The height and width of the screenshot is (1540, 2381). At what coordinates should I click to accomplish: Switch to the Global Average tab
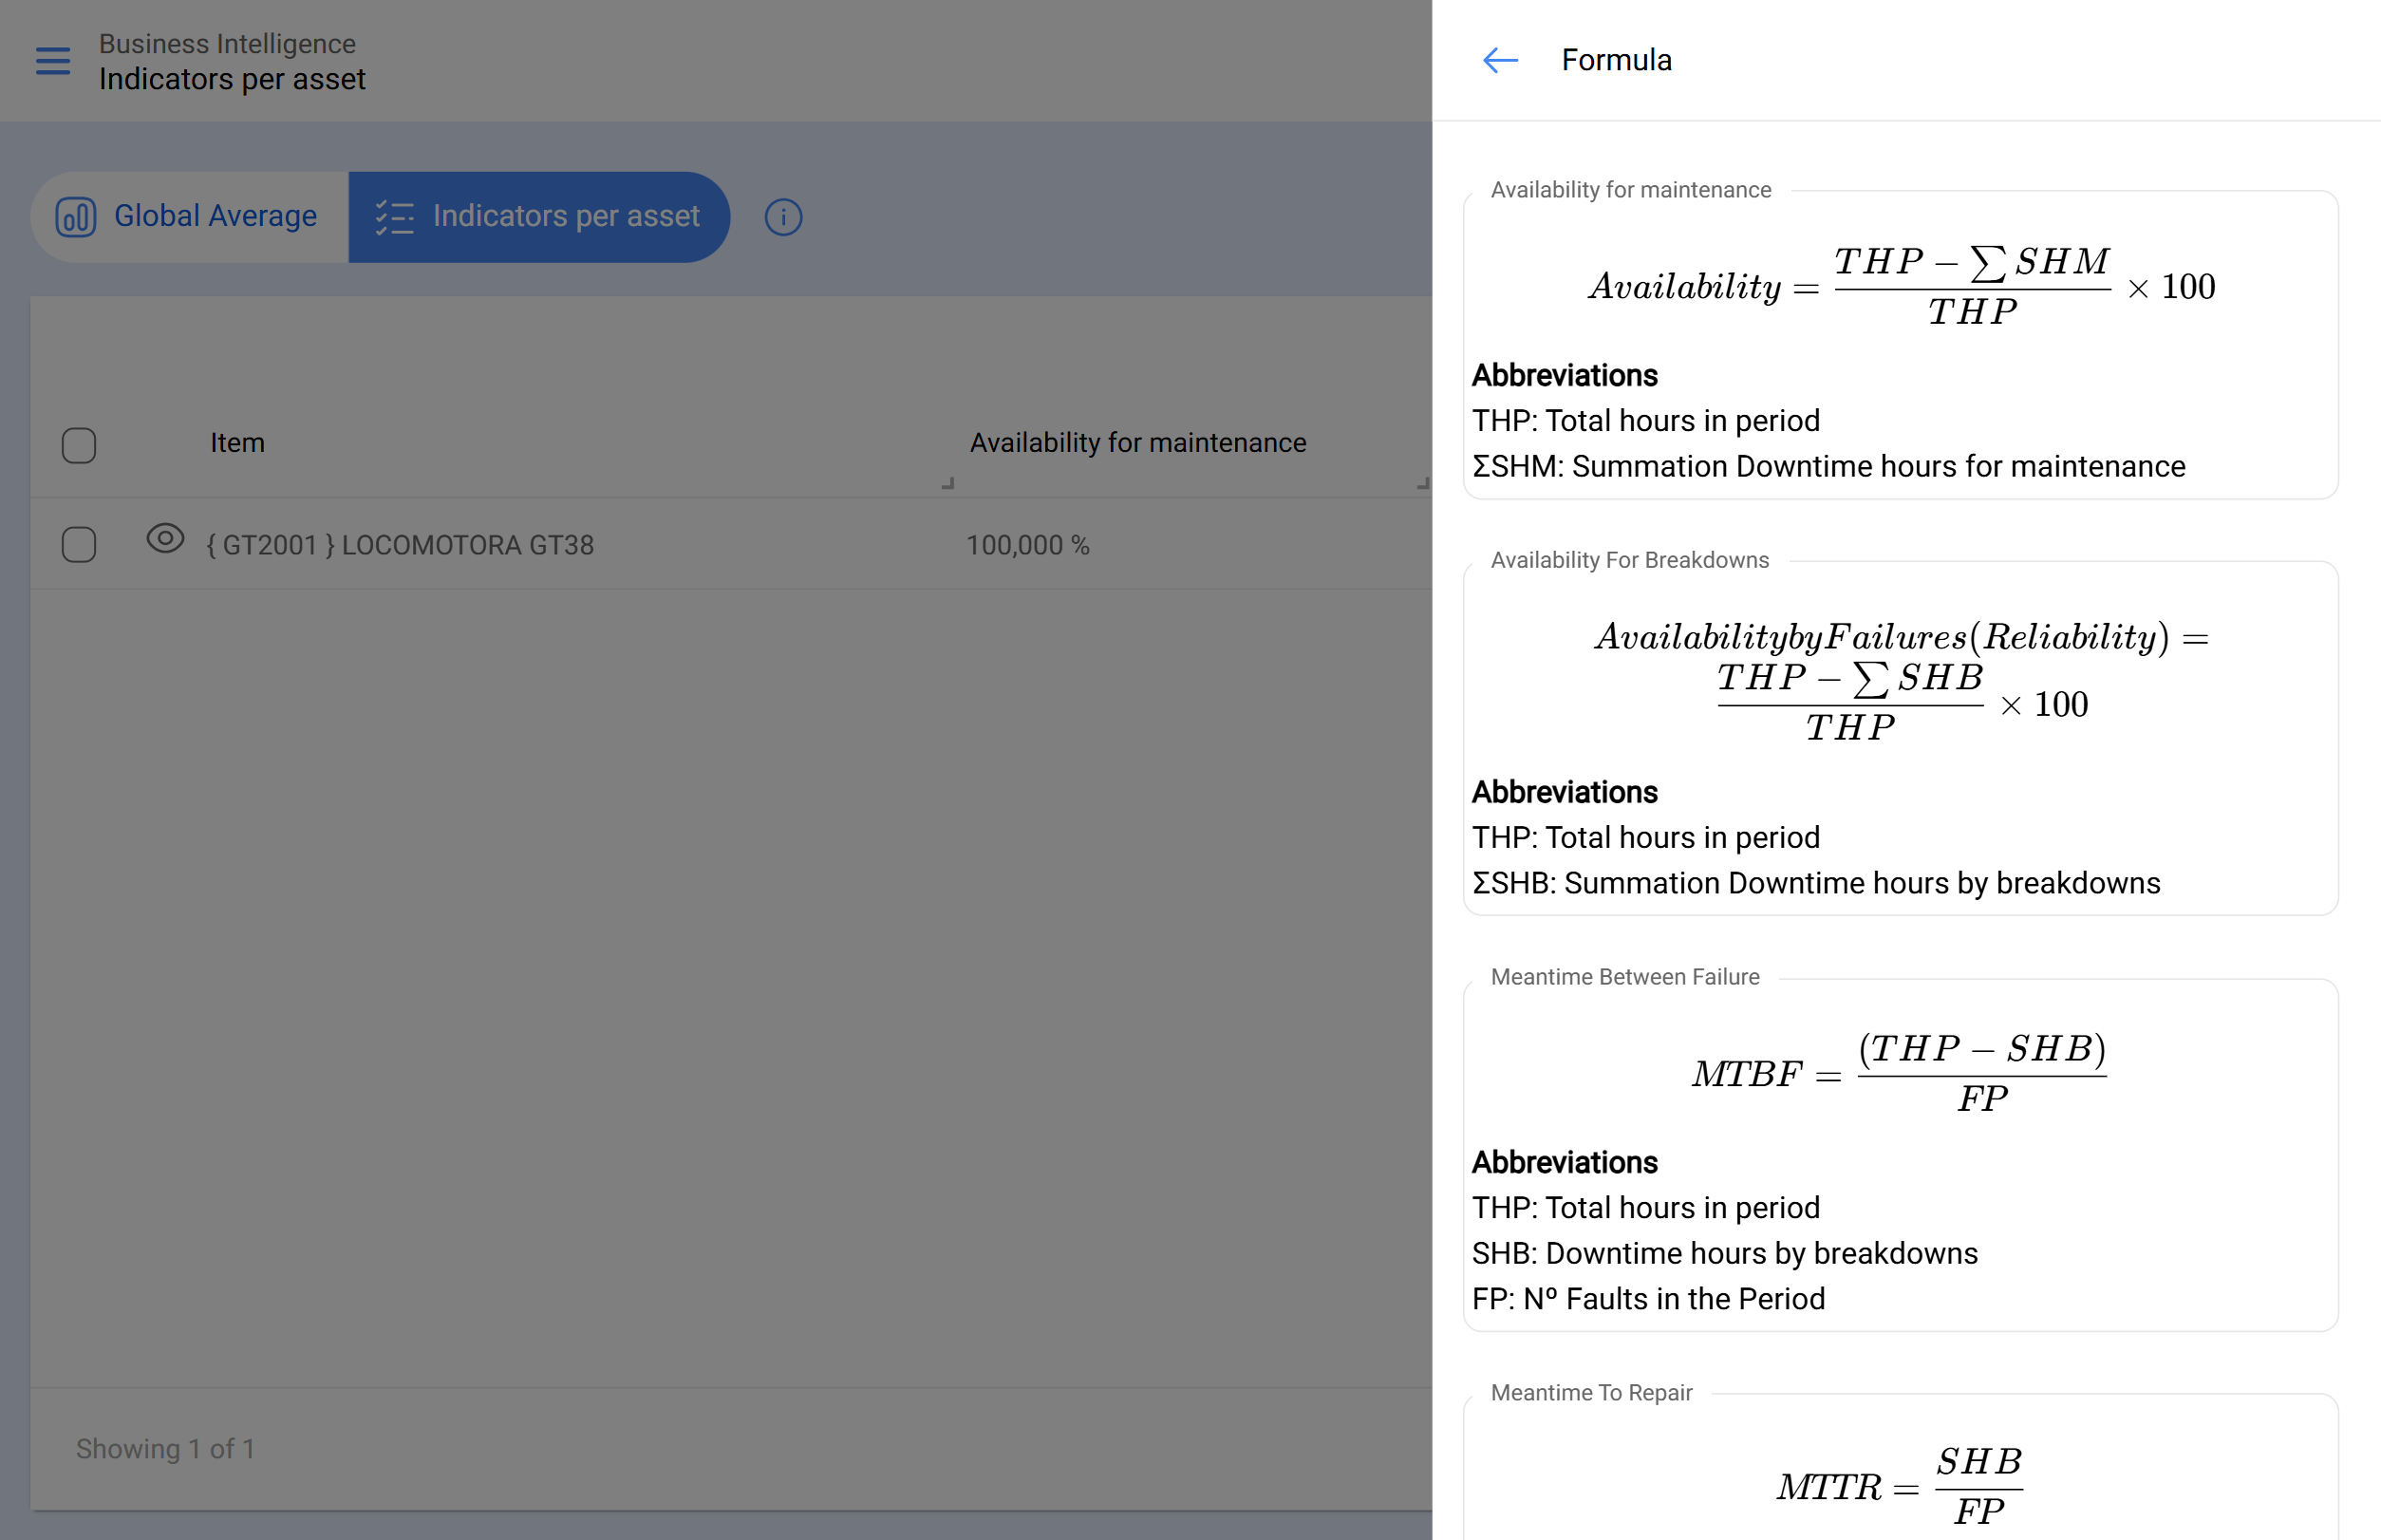click(x=189, y=216)
